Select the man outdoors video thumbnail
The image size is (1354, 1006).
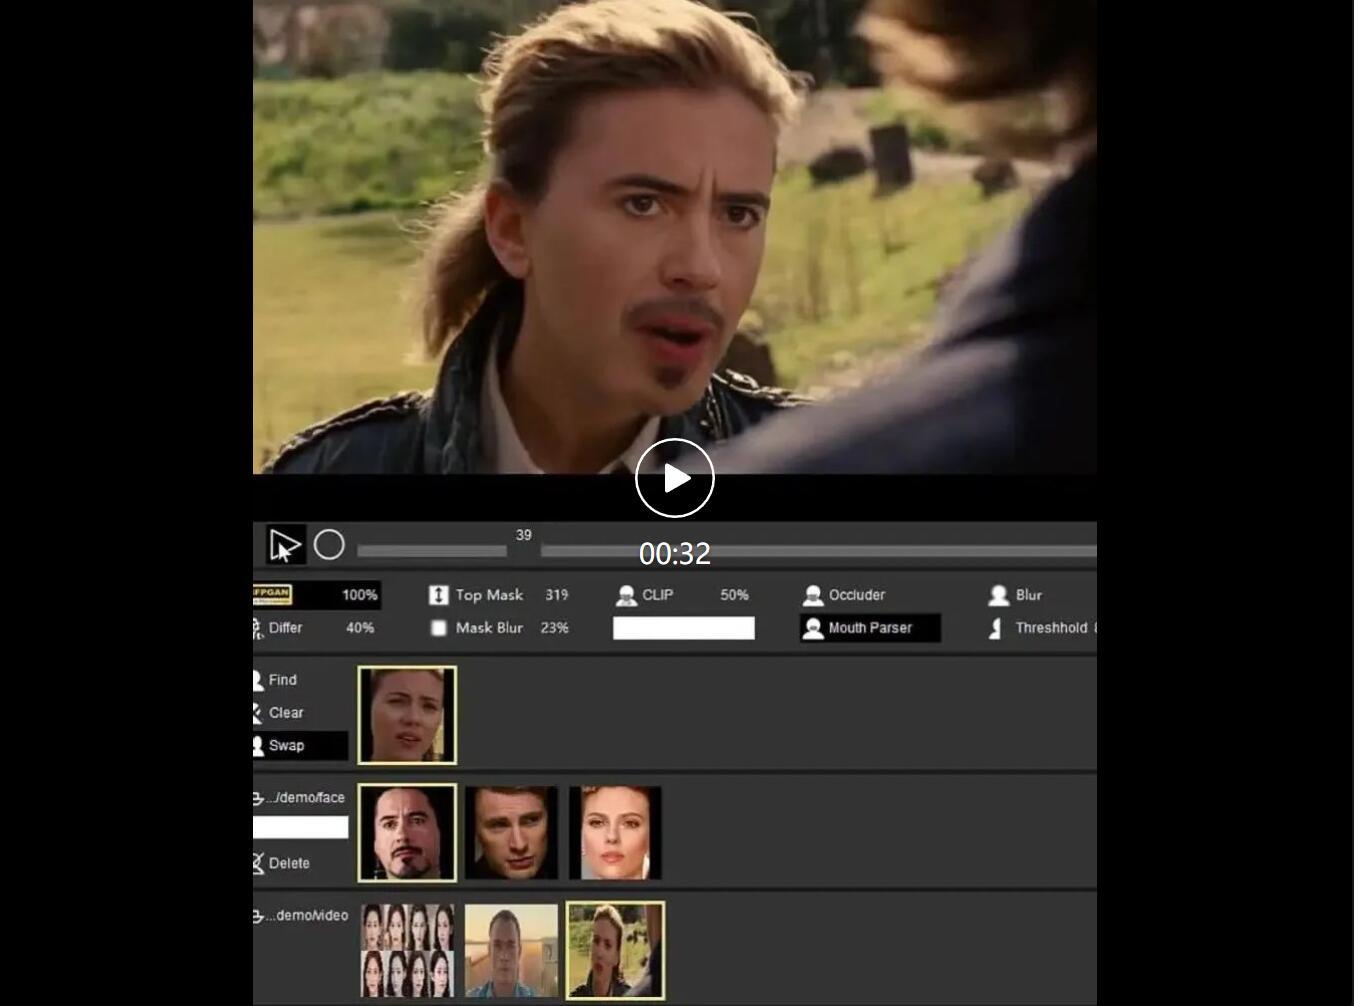click(511, 951)
